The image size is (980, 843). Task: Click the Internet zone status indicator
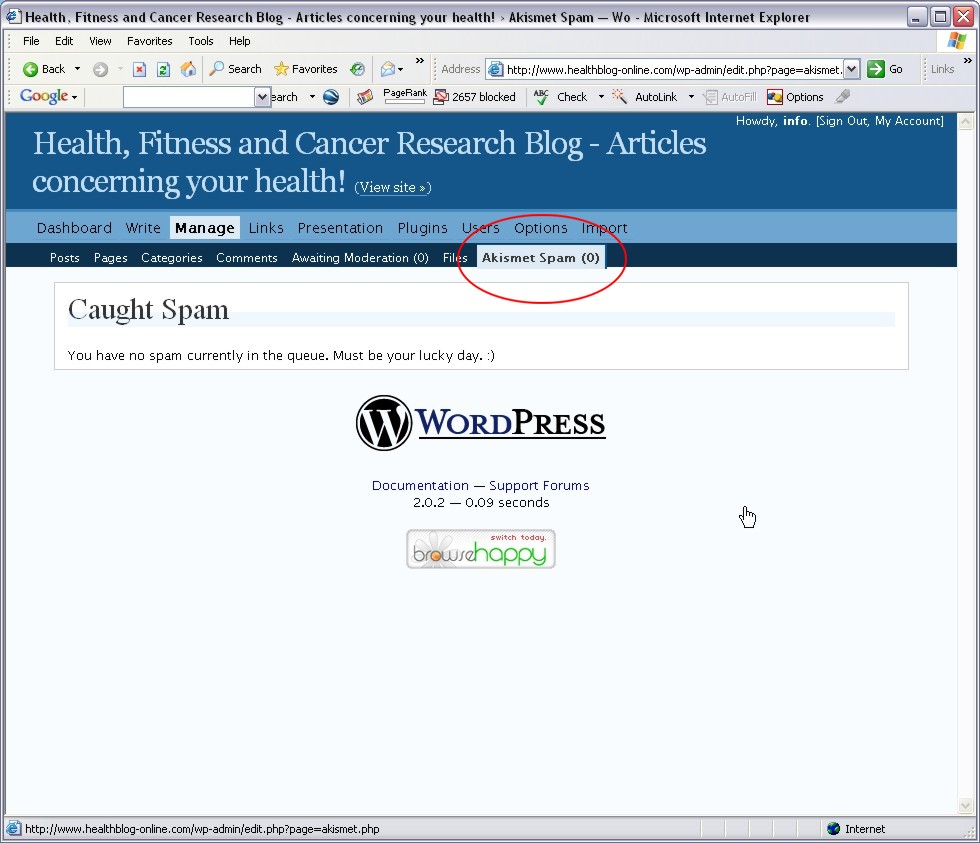[x=856, y=829]
